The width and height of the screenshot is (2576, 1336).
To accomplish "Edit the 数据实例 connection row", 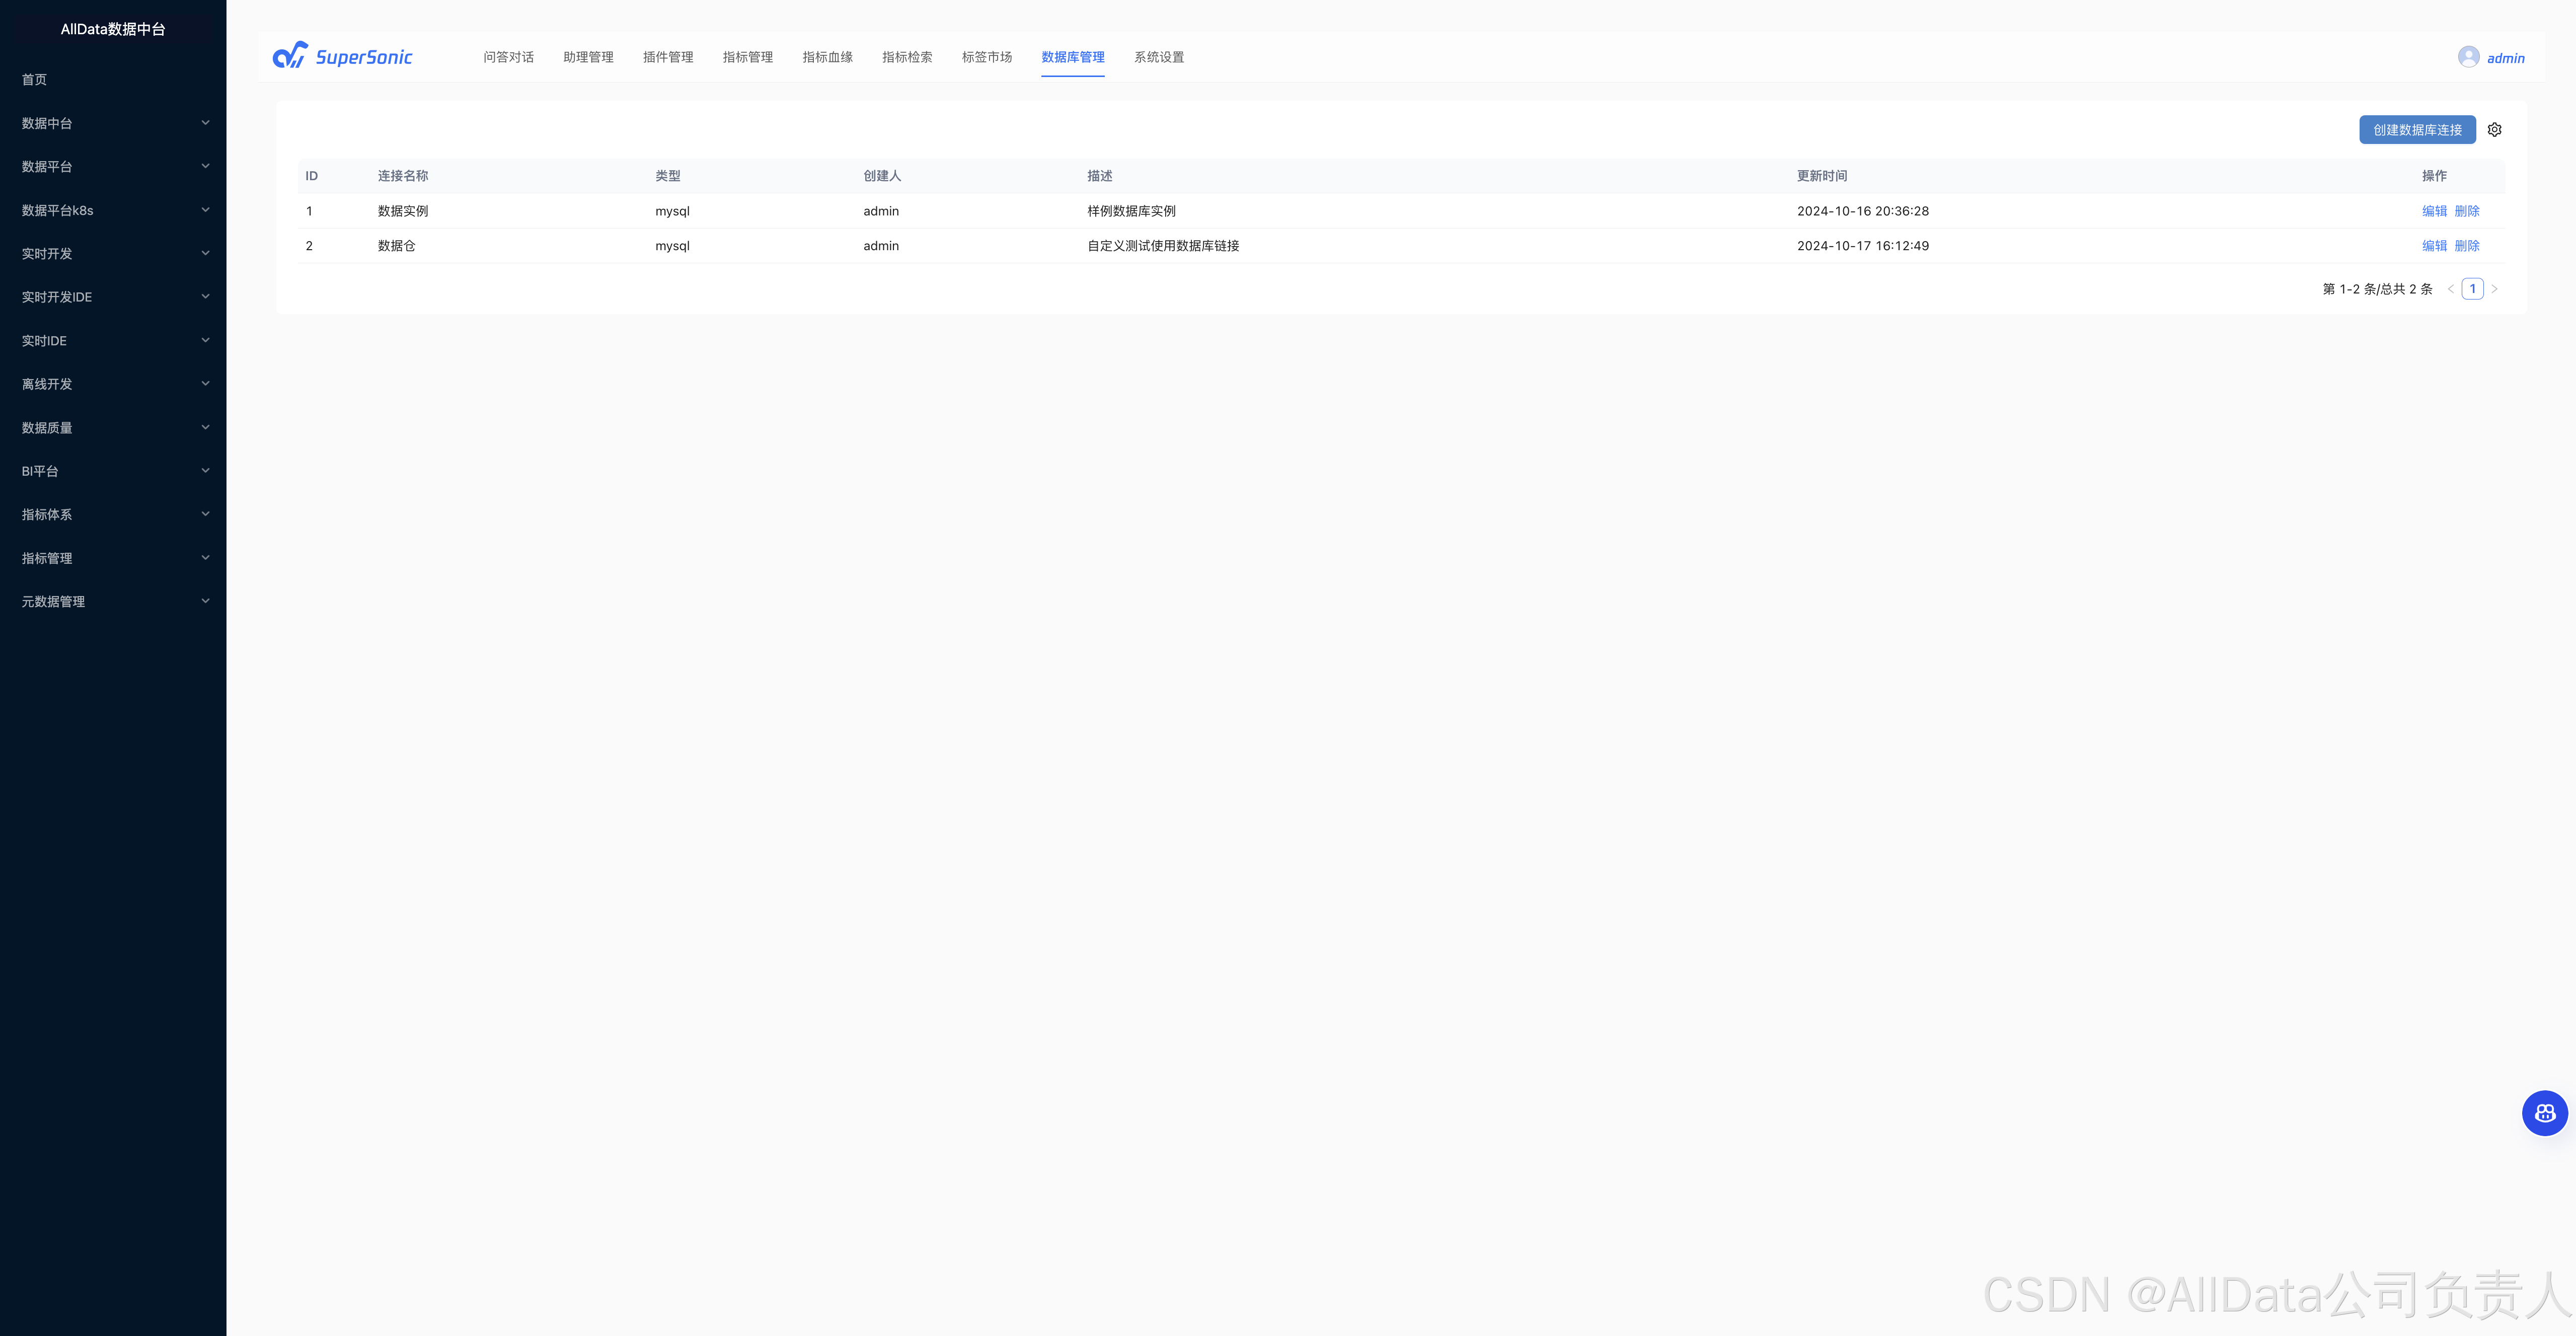I will click(2433, 211).
